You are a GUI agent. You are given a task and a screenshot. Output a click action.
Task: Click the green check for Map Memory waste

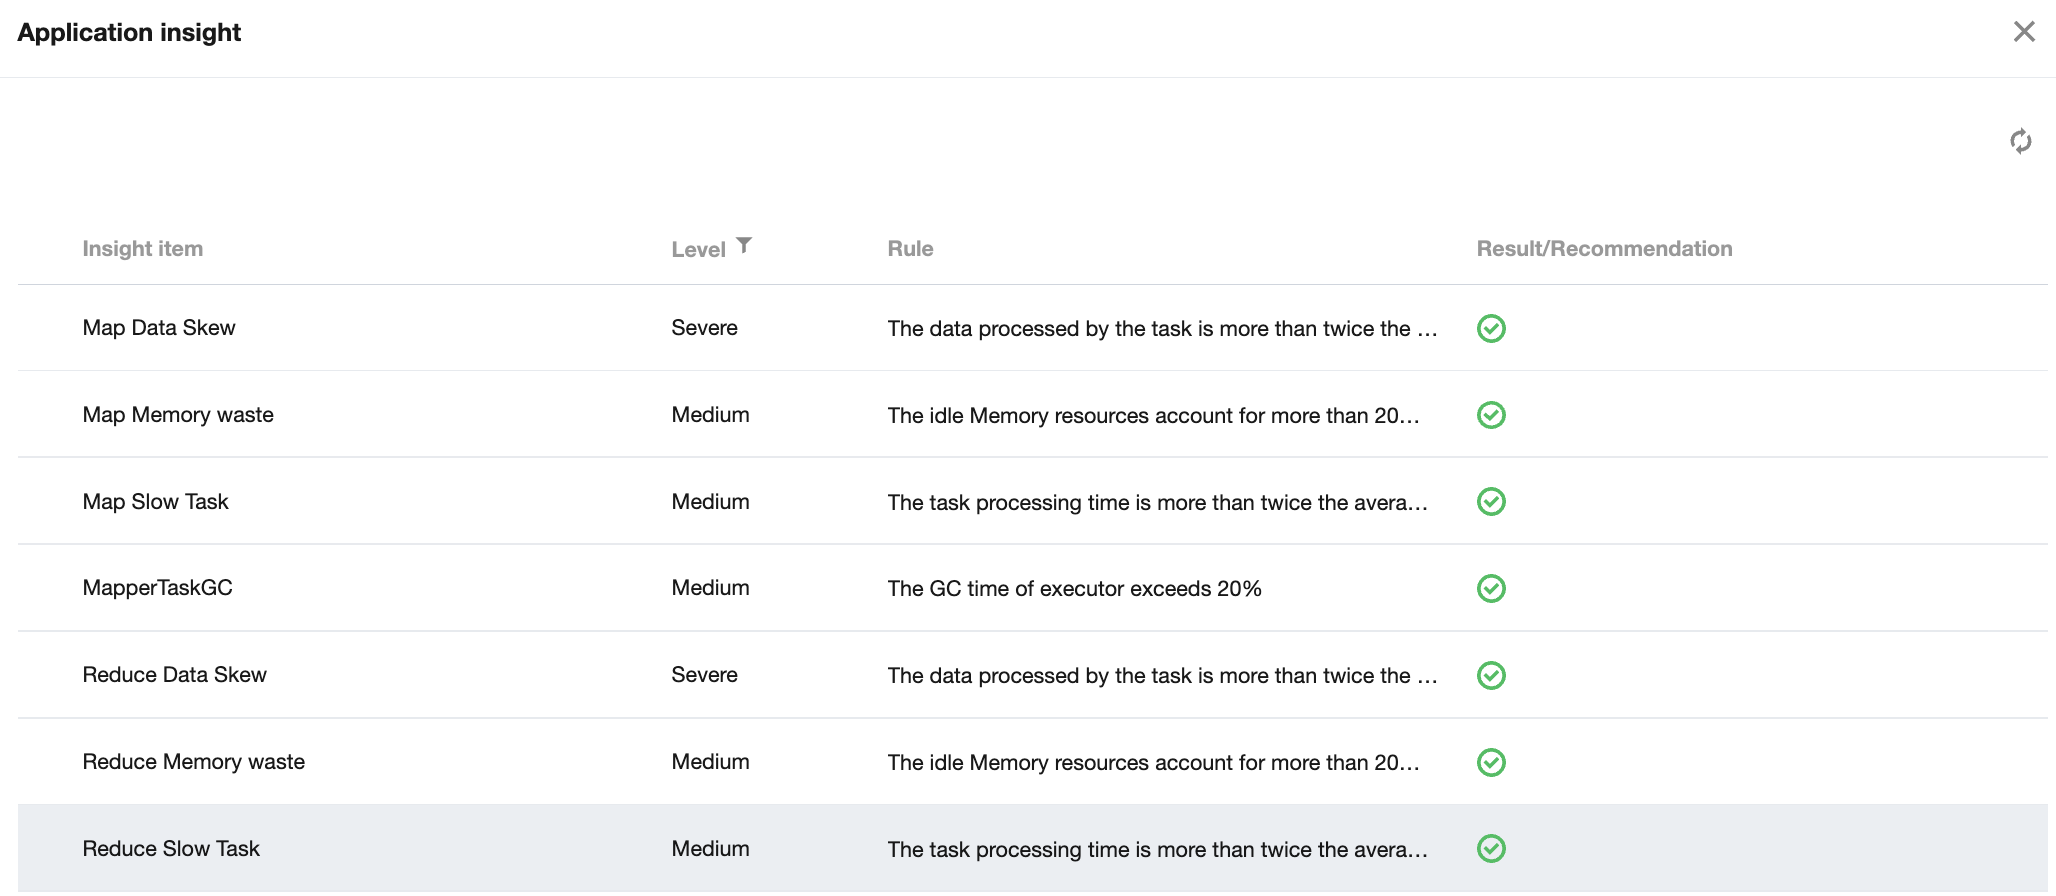pos(1491,415)
